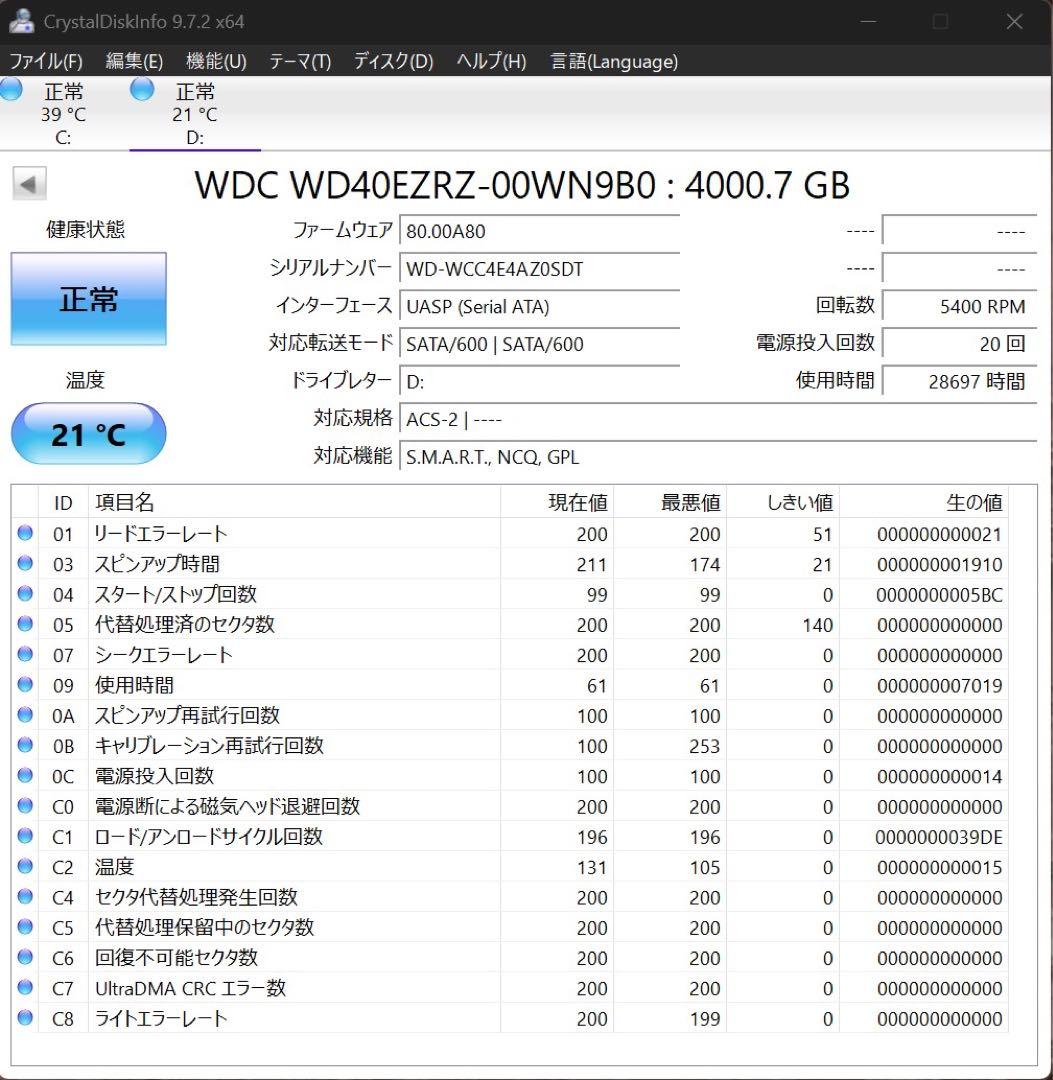1053x1080 pixels.
Task: Click the back arrow navigation button
Action: coord(29,184)
